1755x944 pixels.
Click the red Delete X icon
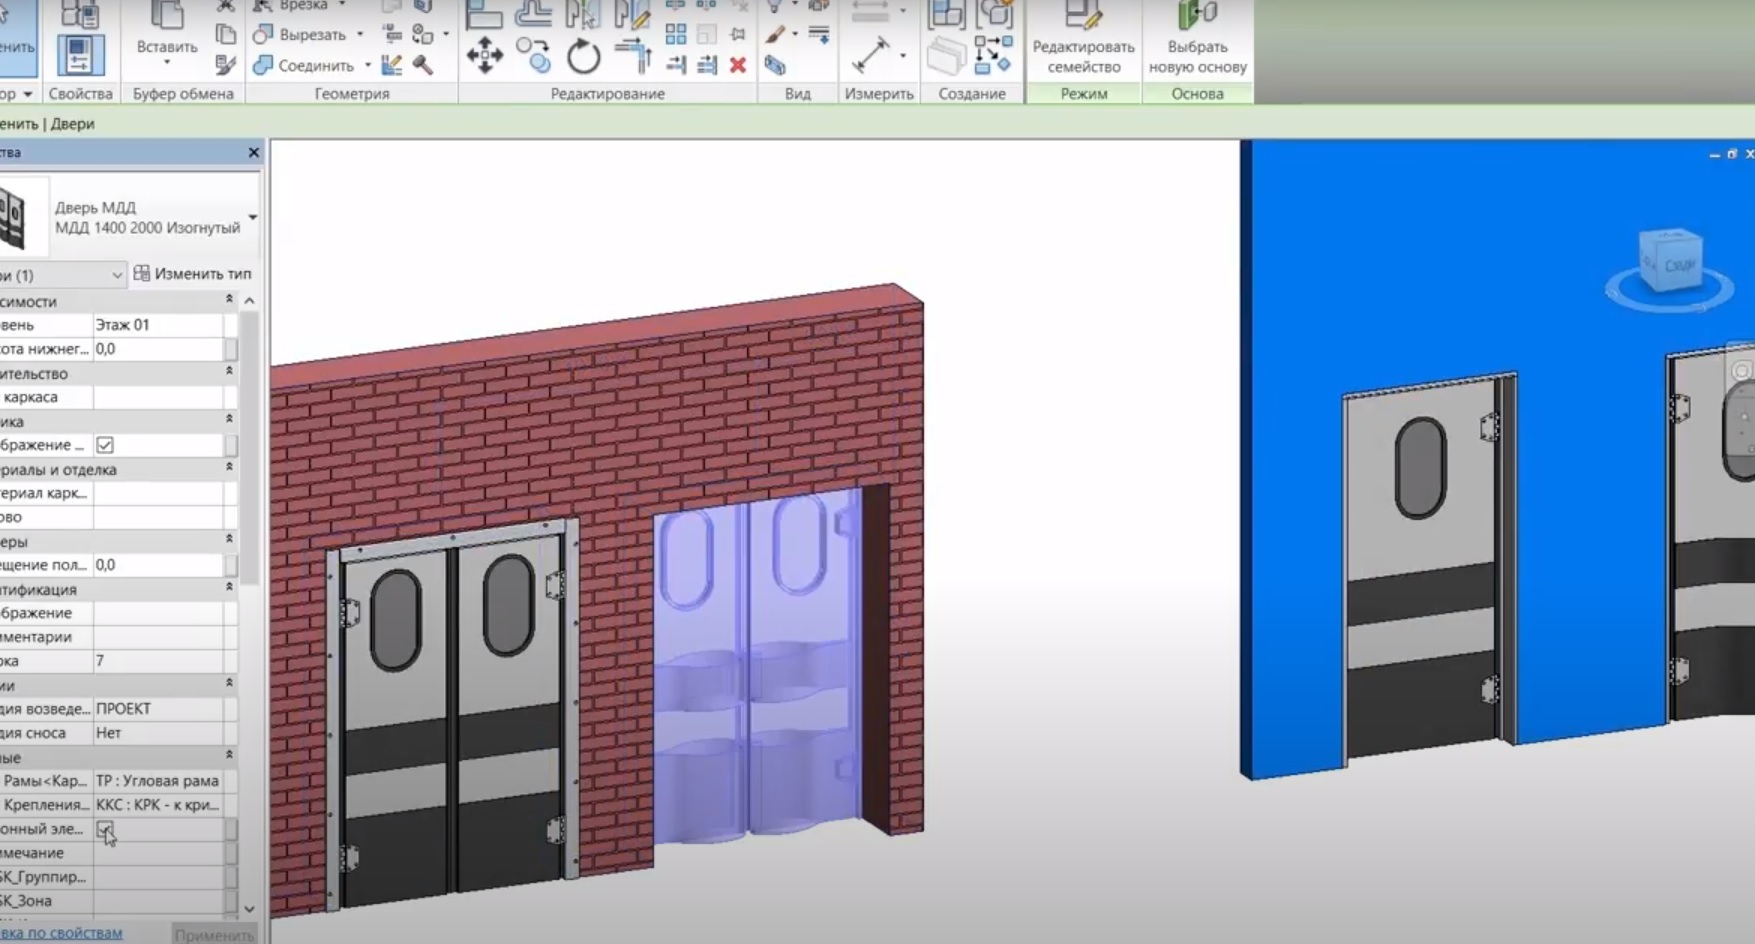click(738, 65)
